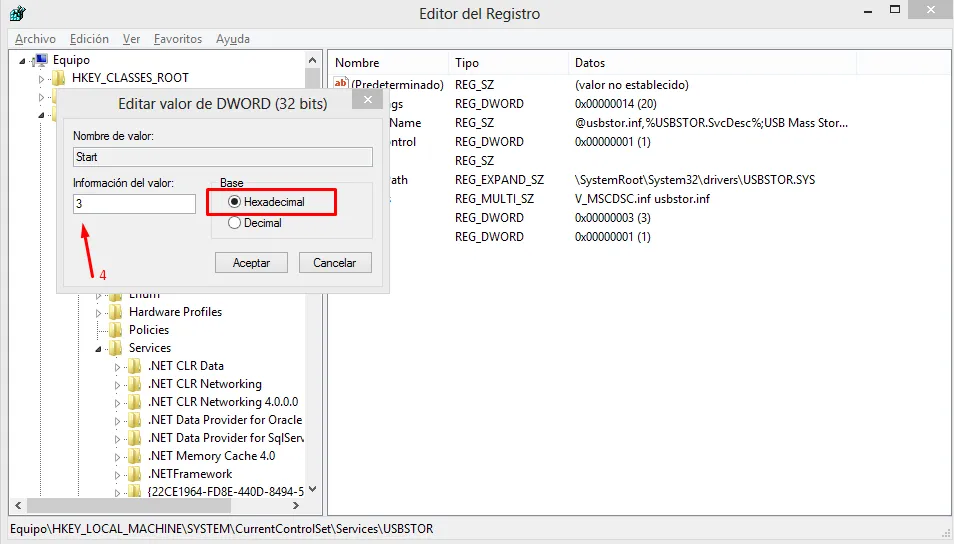954x544 pixels.
Task: Click the tree horizontal scroll right arrow
Action: 296,506
